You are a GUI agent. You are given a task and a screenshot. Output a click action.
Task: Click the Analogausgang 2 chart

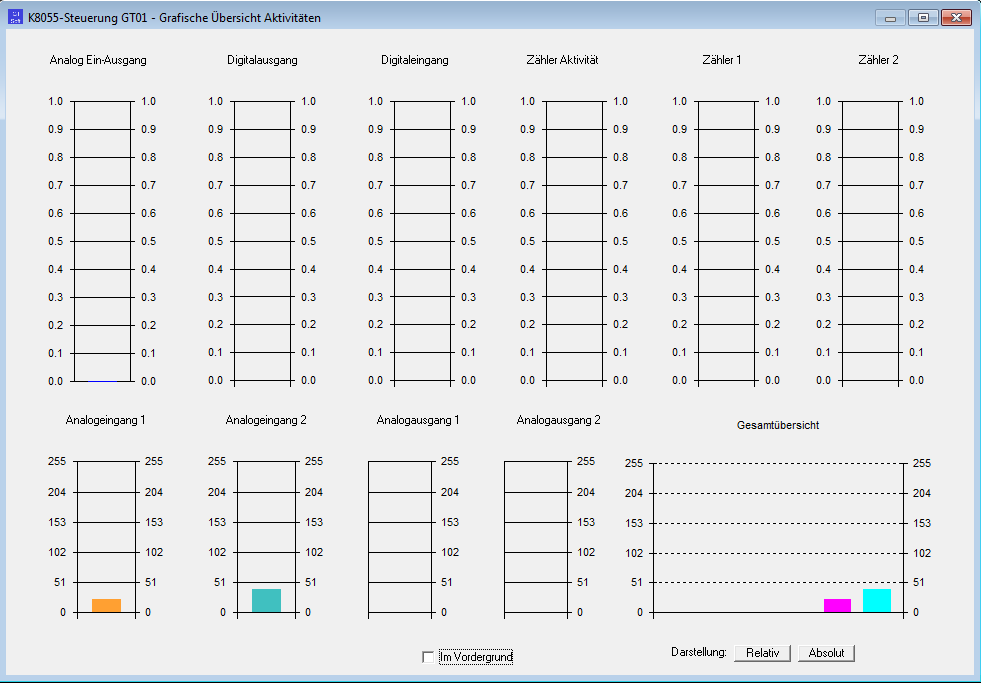[536, 537]
